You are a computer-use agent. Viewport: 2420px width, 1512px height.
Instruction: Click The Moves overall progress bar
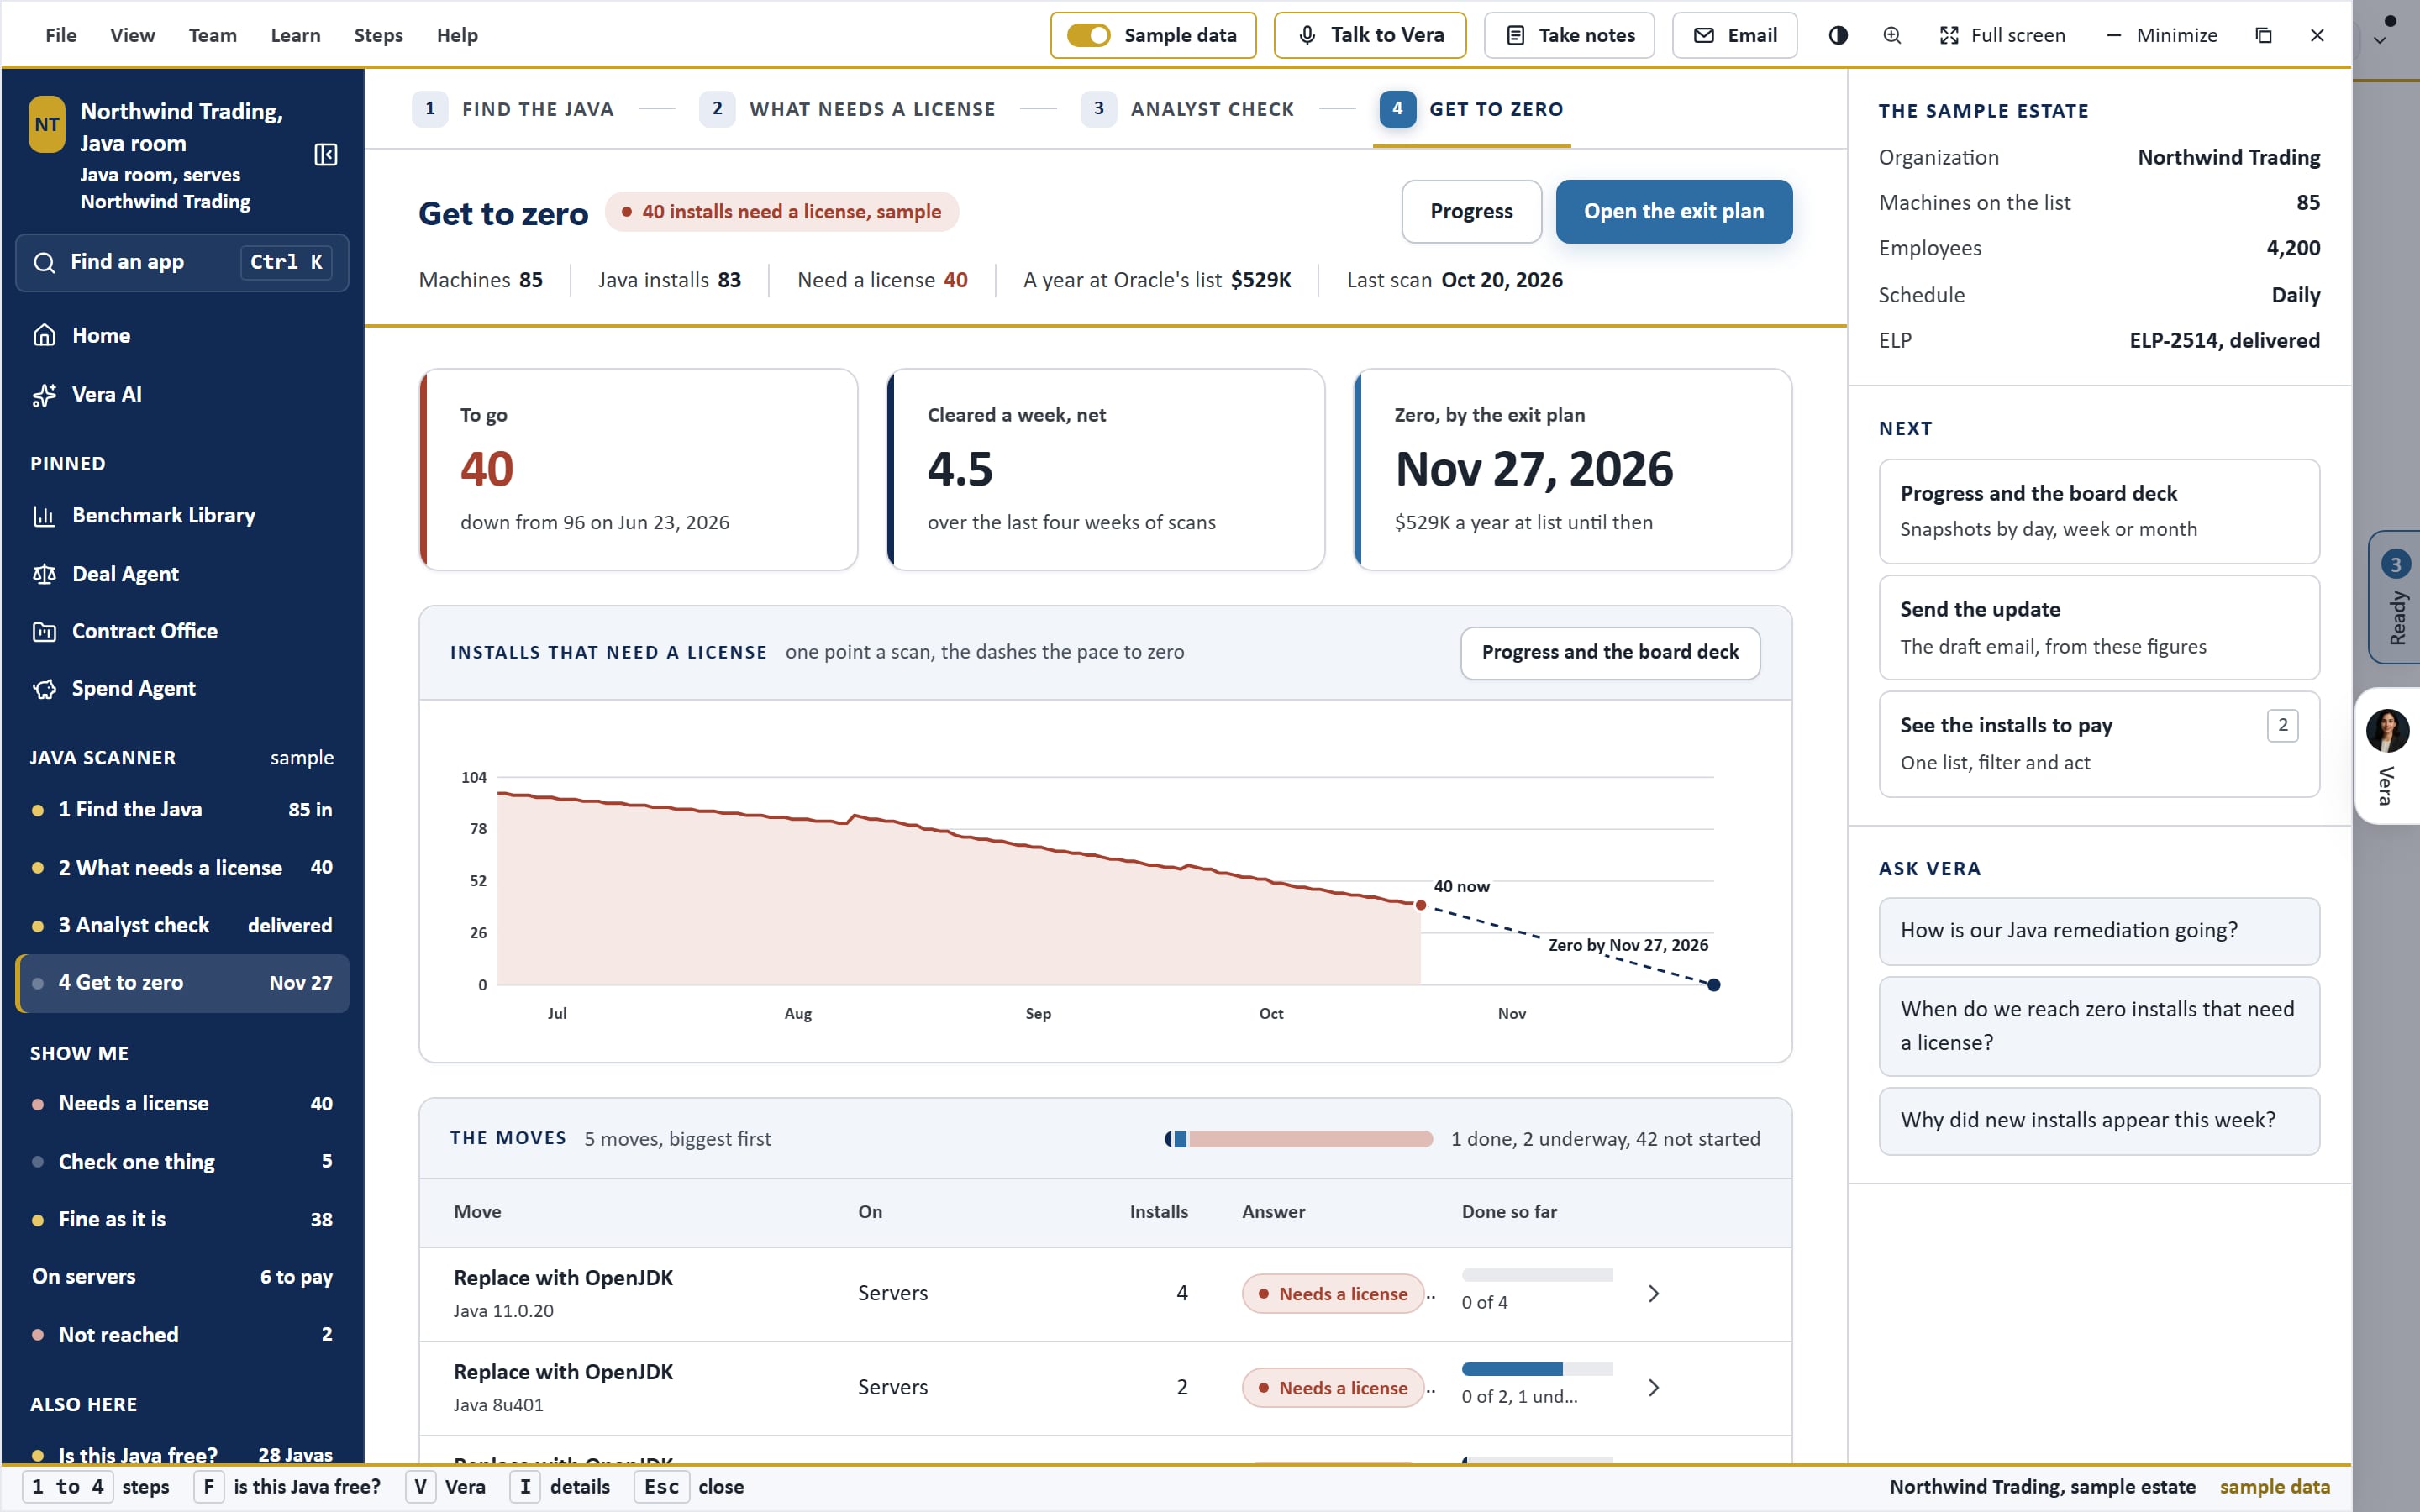[1298, 1139]
